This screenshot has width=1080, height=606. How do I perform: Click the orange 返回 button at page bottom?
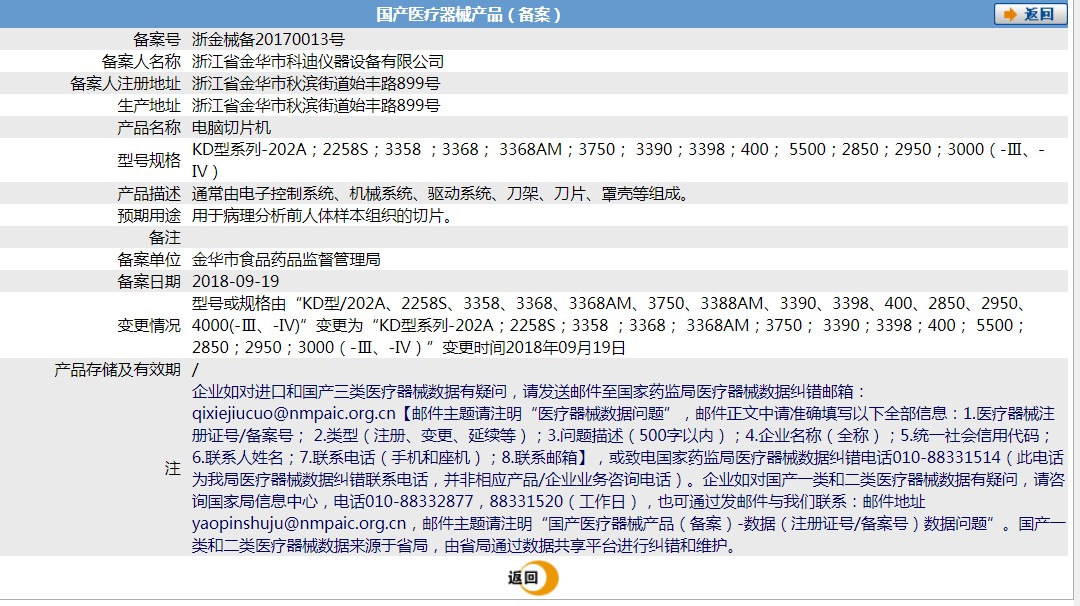point(532,578)
